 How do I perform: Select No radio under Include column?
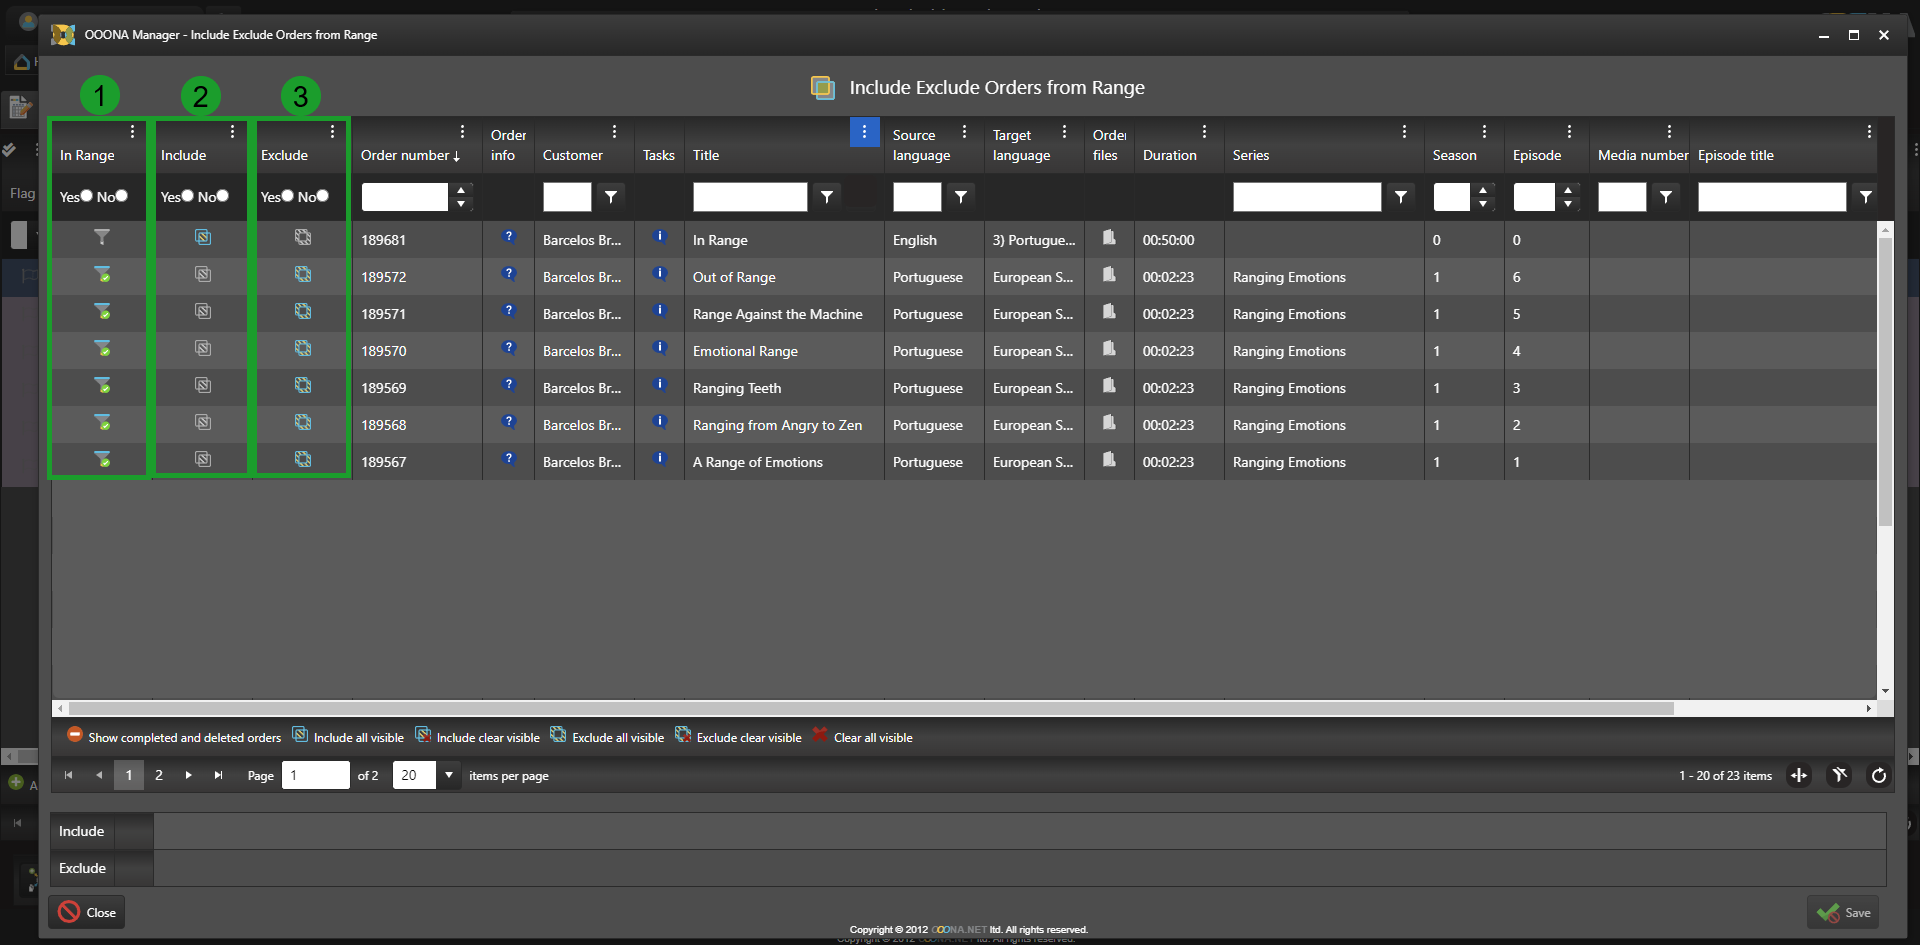(x=222, y=196)
